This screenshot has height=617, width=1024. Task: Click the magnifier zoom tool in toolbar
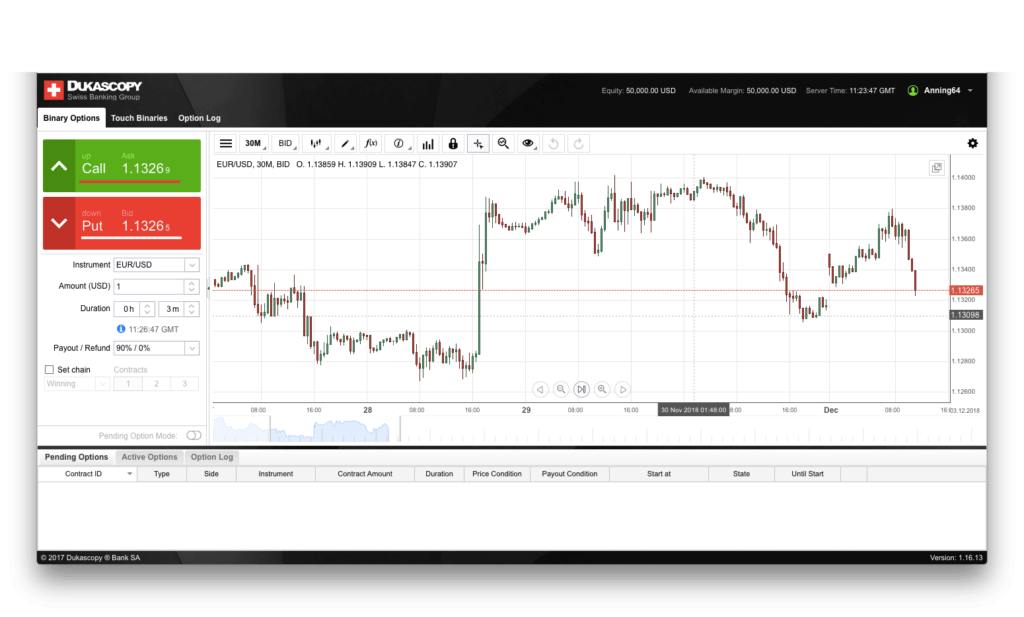[x=503, y=144]
